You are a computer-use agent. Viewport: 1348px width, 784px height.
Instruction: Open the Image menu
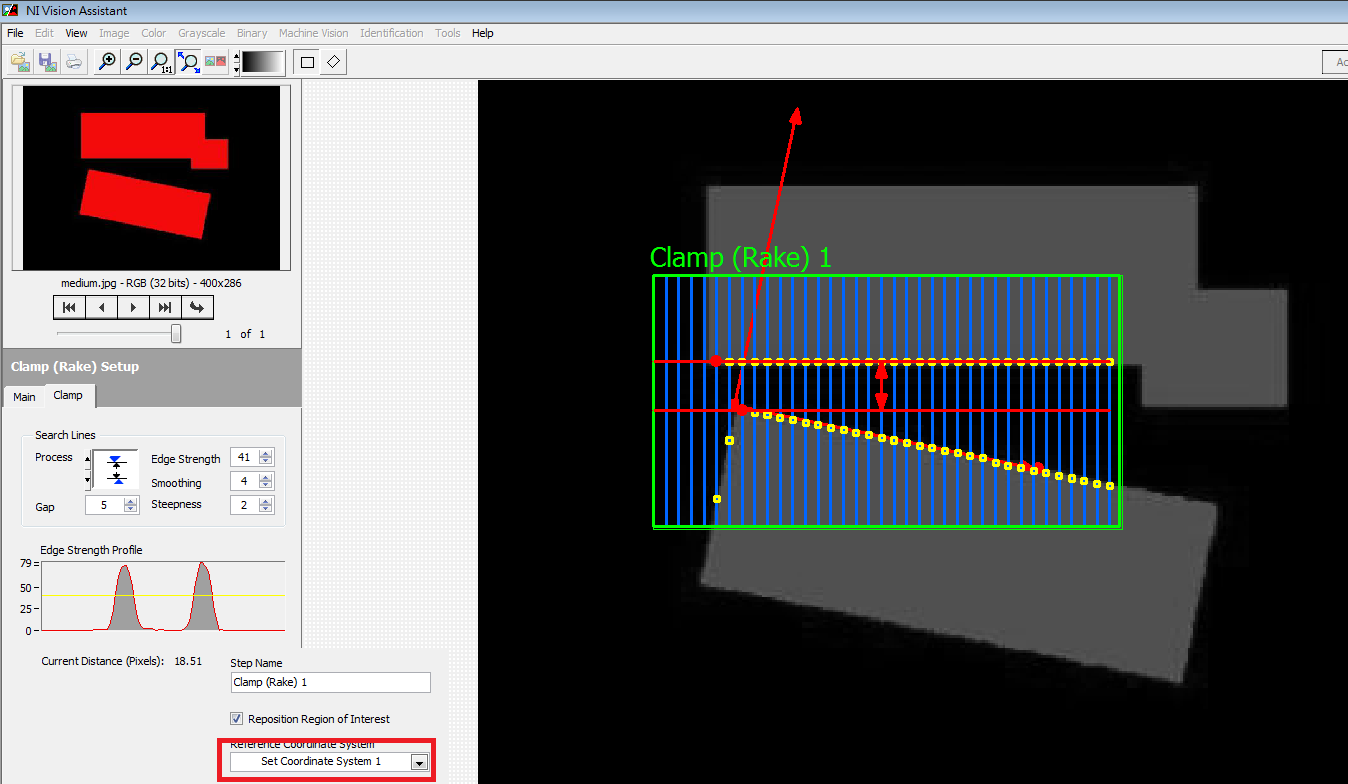tap(114, 33)
